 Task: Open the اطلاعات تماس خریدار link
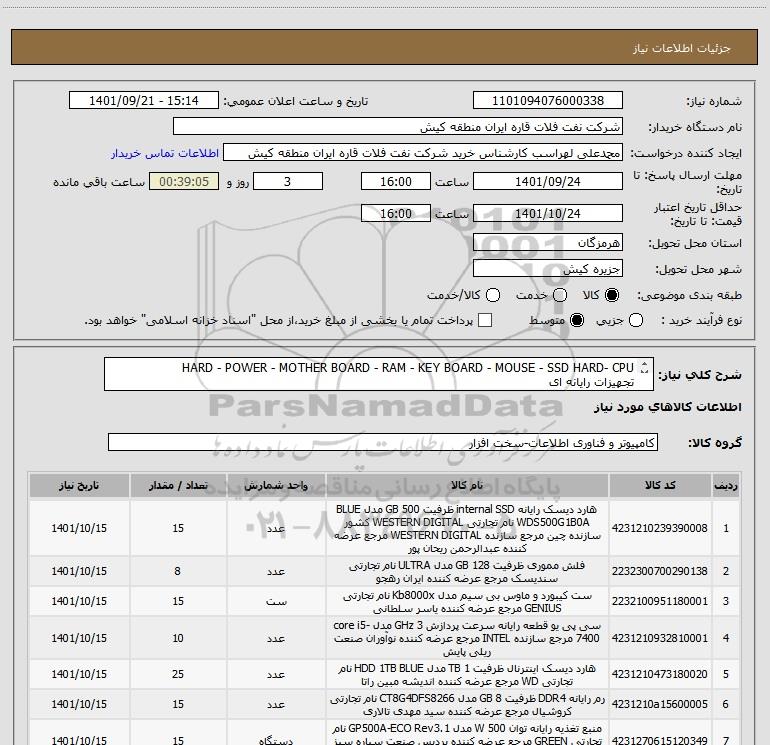pyautogui.click(x=165, y=153)
